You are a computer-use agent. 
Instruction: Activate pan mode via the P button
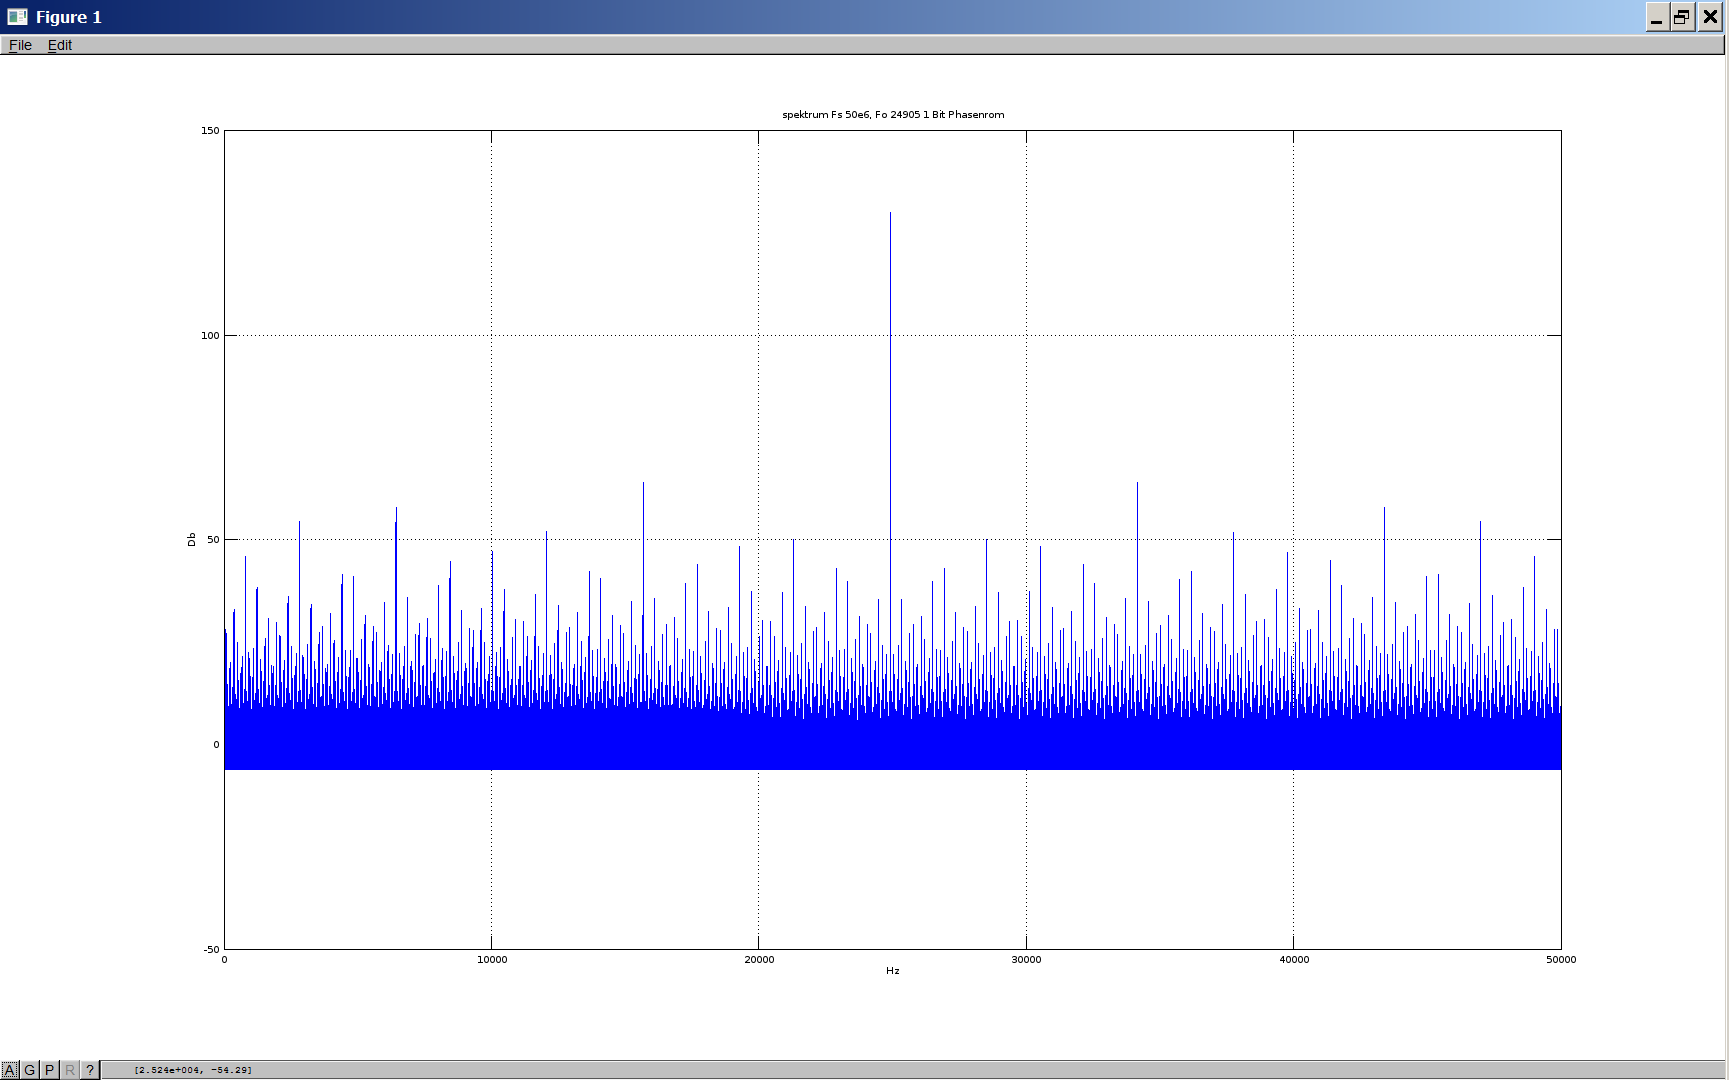tap(50, 1070)
